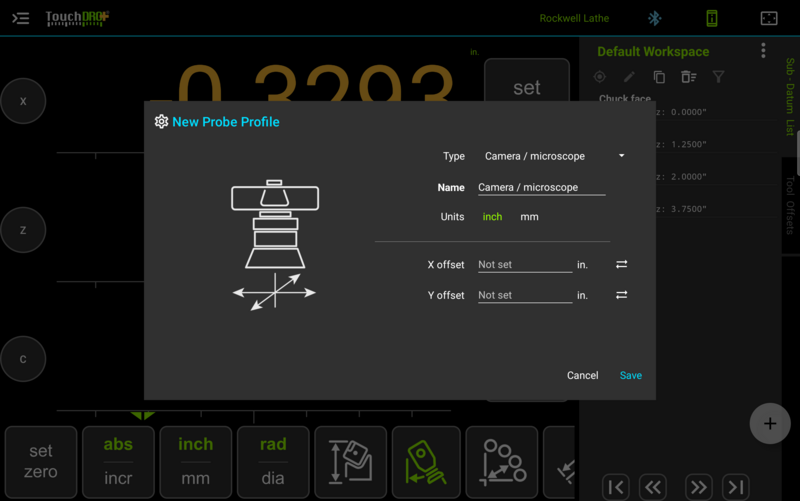Tap the Bluetooth connection icon
The height and width of the screenshot is (501, 800).
click(655, 18)
